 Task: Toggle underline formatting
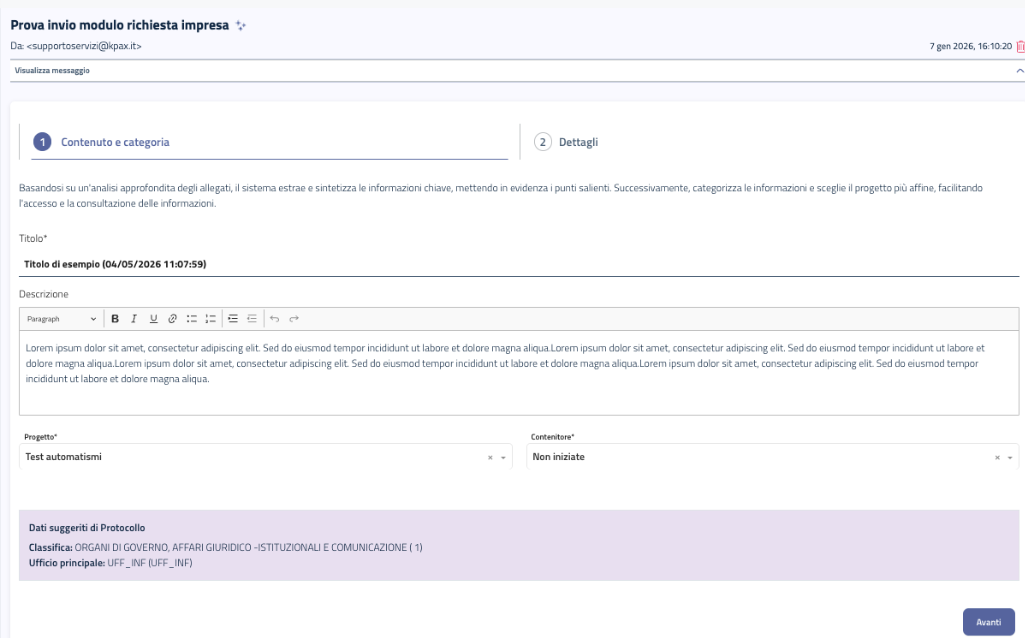153,319
